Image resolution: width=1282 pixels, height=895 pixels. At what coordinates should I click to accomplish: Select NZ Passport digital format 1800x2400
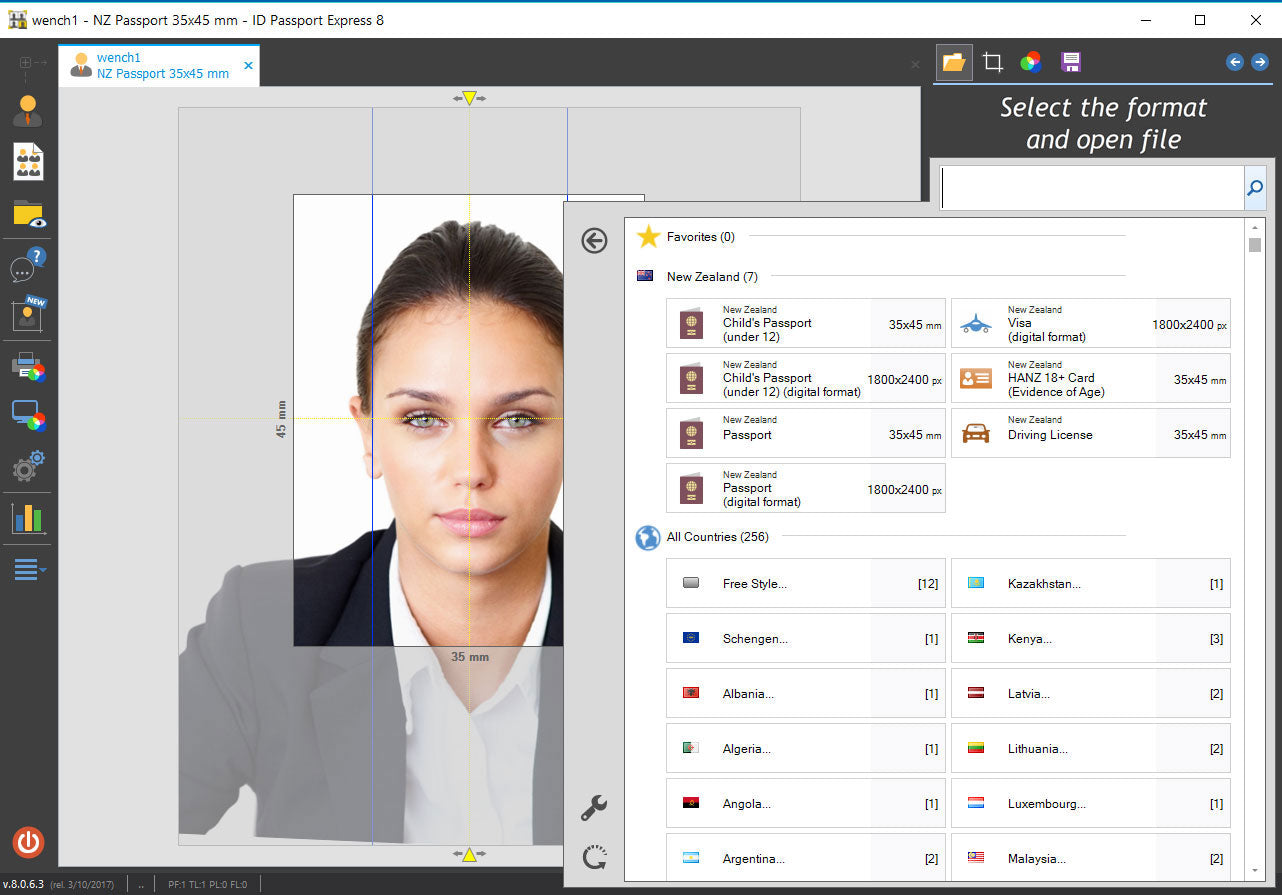click(806, 488)
